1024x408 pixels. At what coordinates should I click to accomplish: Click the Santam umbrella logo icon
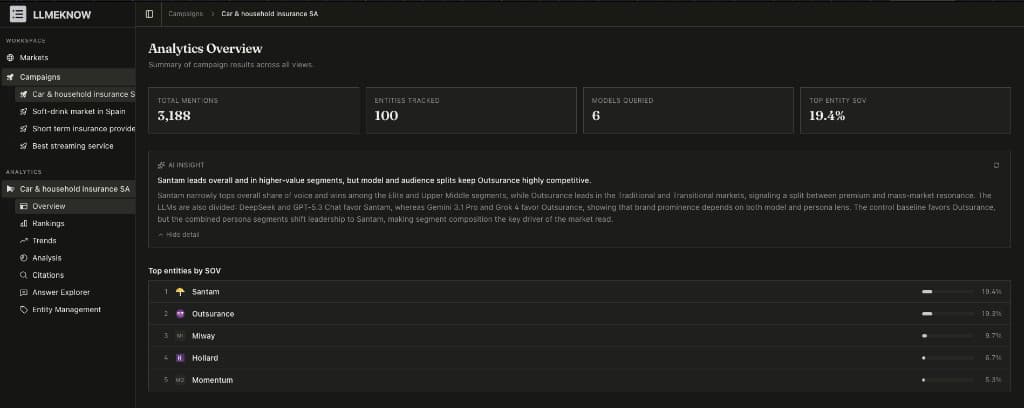pos(180,292)
